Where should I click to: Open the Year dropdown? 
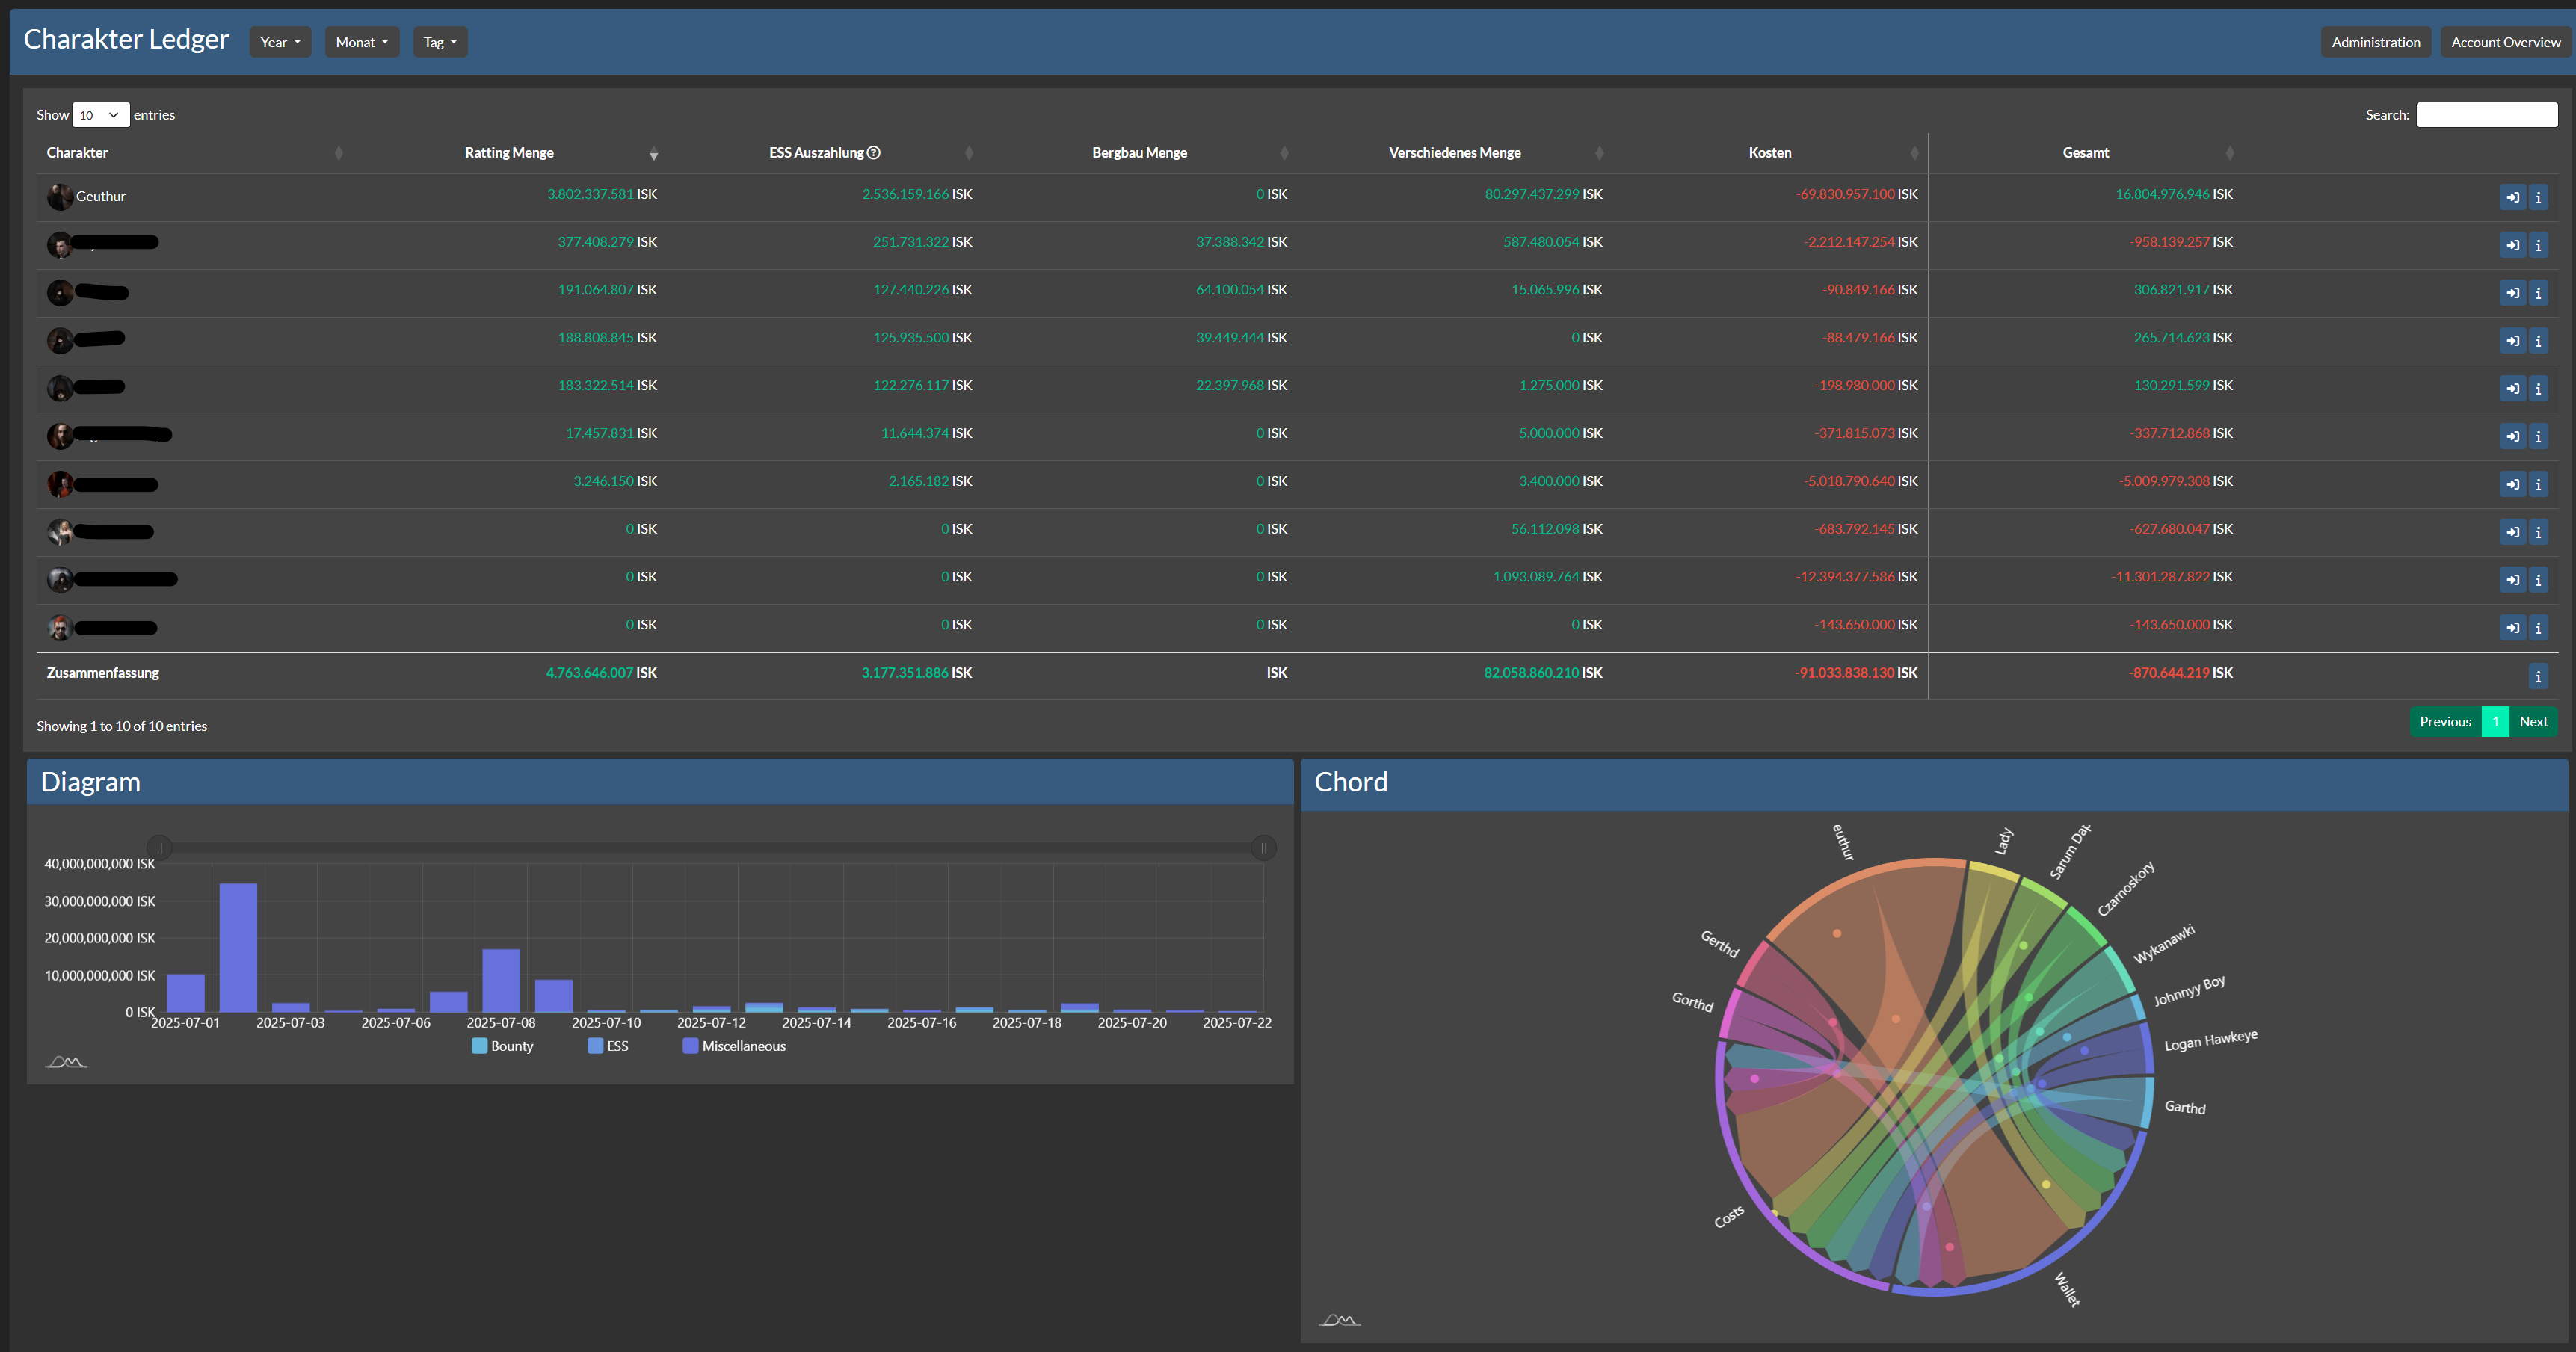(x=280, y=42)
